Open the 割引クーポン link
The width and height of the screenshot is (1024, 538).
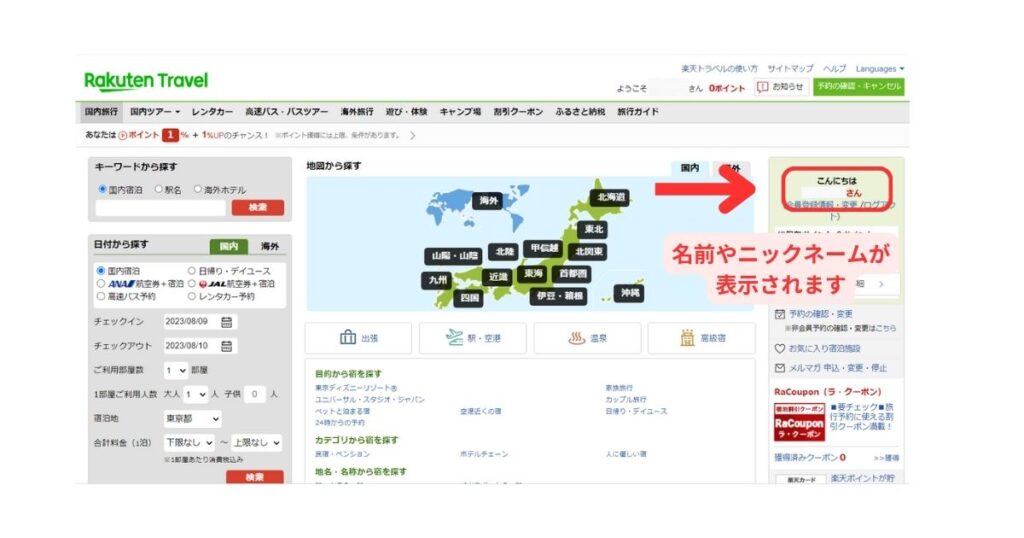coord(519,112)
